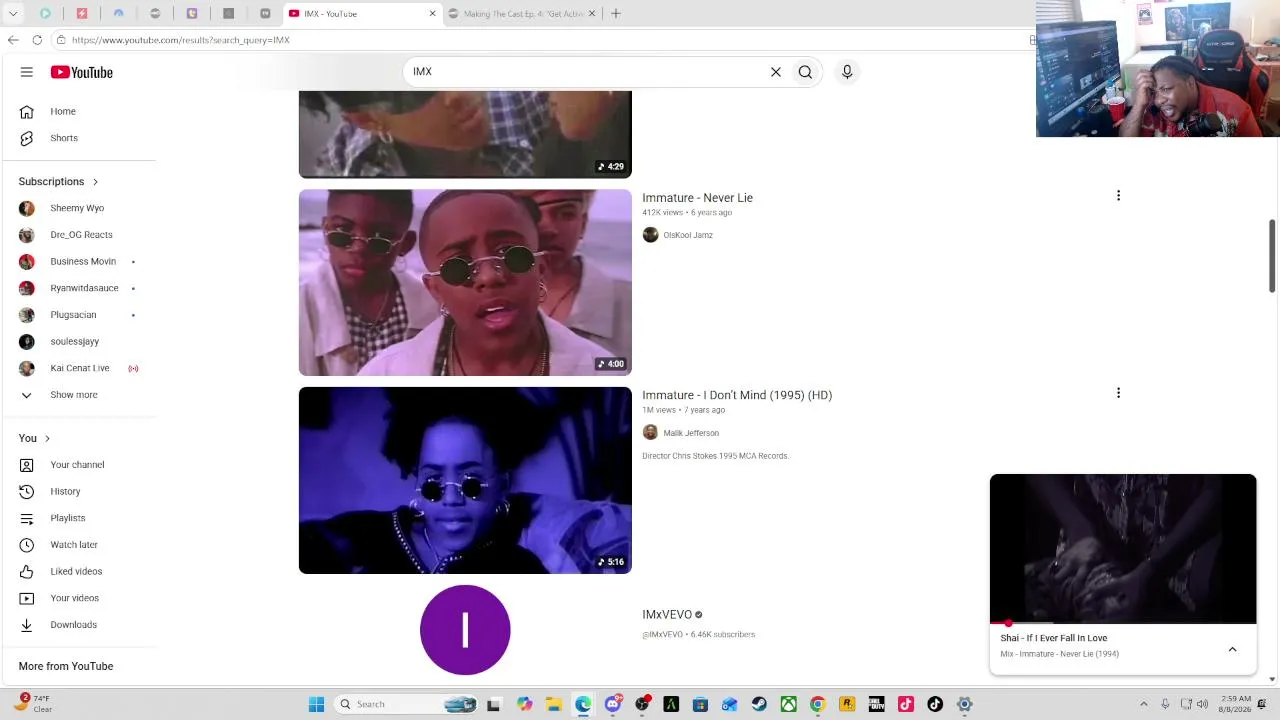Visit the OlsKool Jamz channel

point(688,235)
